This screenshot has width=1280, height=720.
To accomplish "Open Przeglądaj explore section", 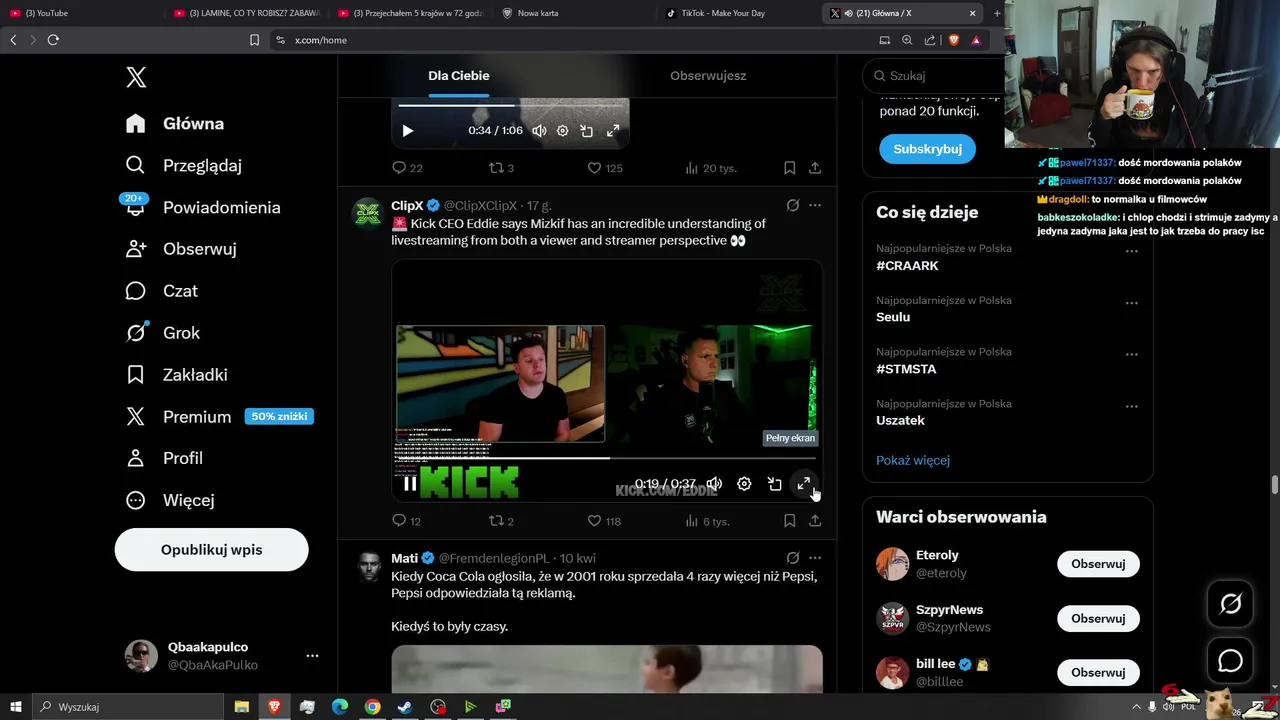I will 184,165.
